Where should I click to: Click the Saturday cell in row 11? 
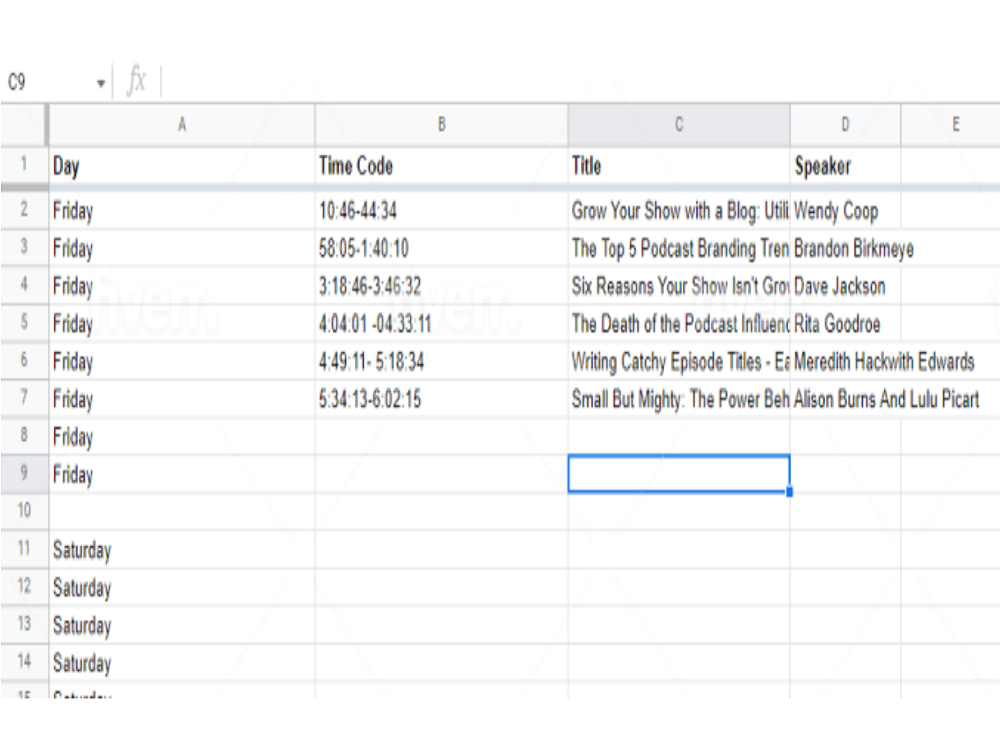coord(182,549)
